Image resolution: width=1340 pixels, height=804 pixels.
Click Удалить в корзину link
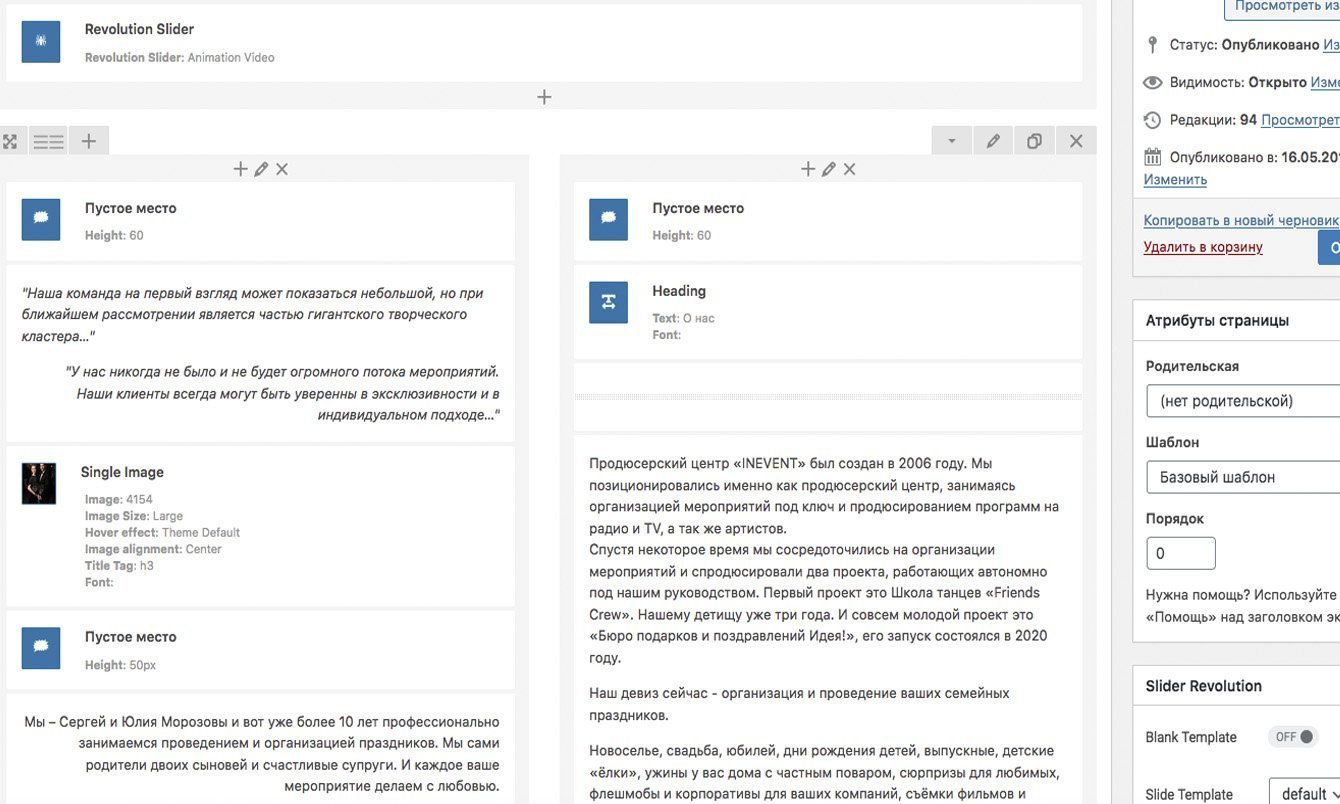tap(1203, 247)
